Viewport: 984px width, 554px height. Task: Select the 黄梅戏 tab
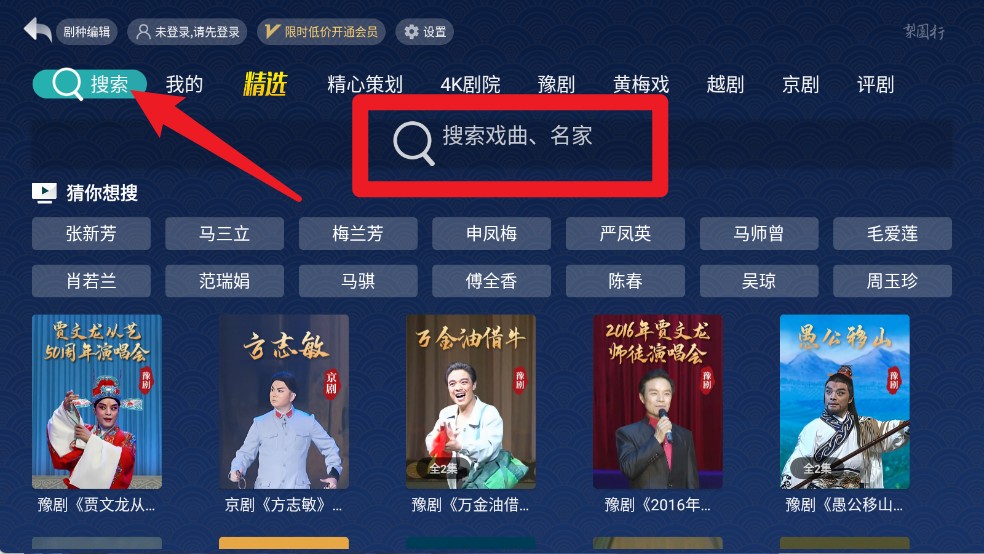tap(641, 84)
